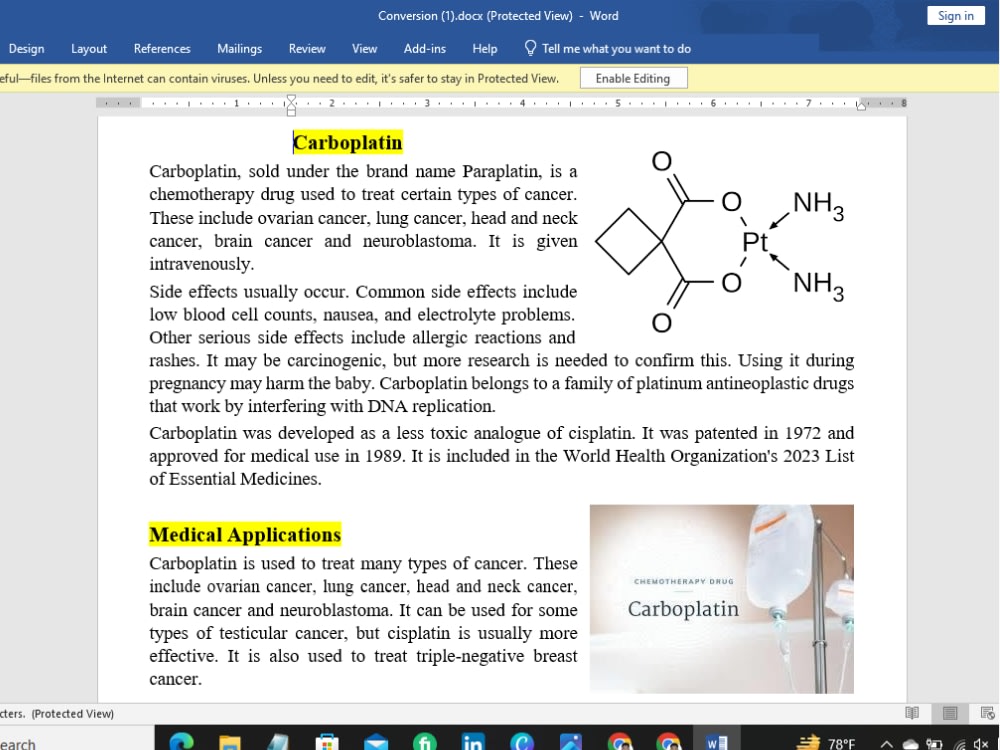Open the Wi-Fi network tray icon
The image size is (1000, 750).
click(960, 744)
